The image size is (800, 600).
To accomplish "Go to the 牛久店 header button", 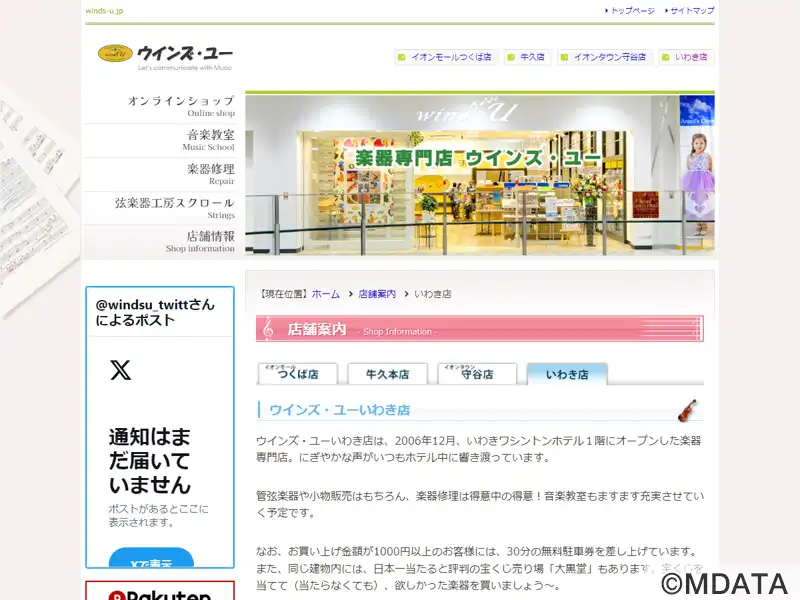I will coord(527,57).
